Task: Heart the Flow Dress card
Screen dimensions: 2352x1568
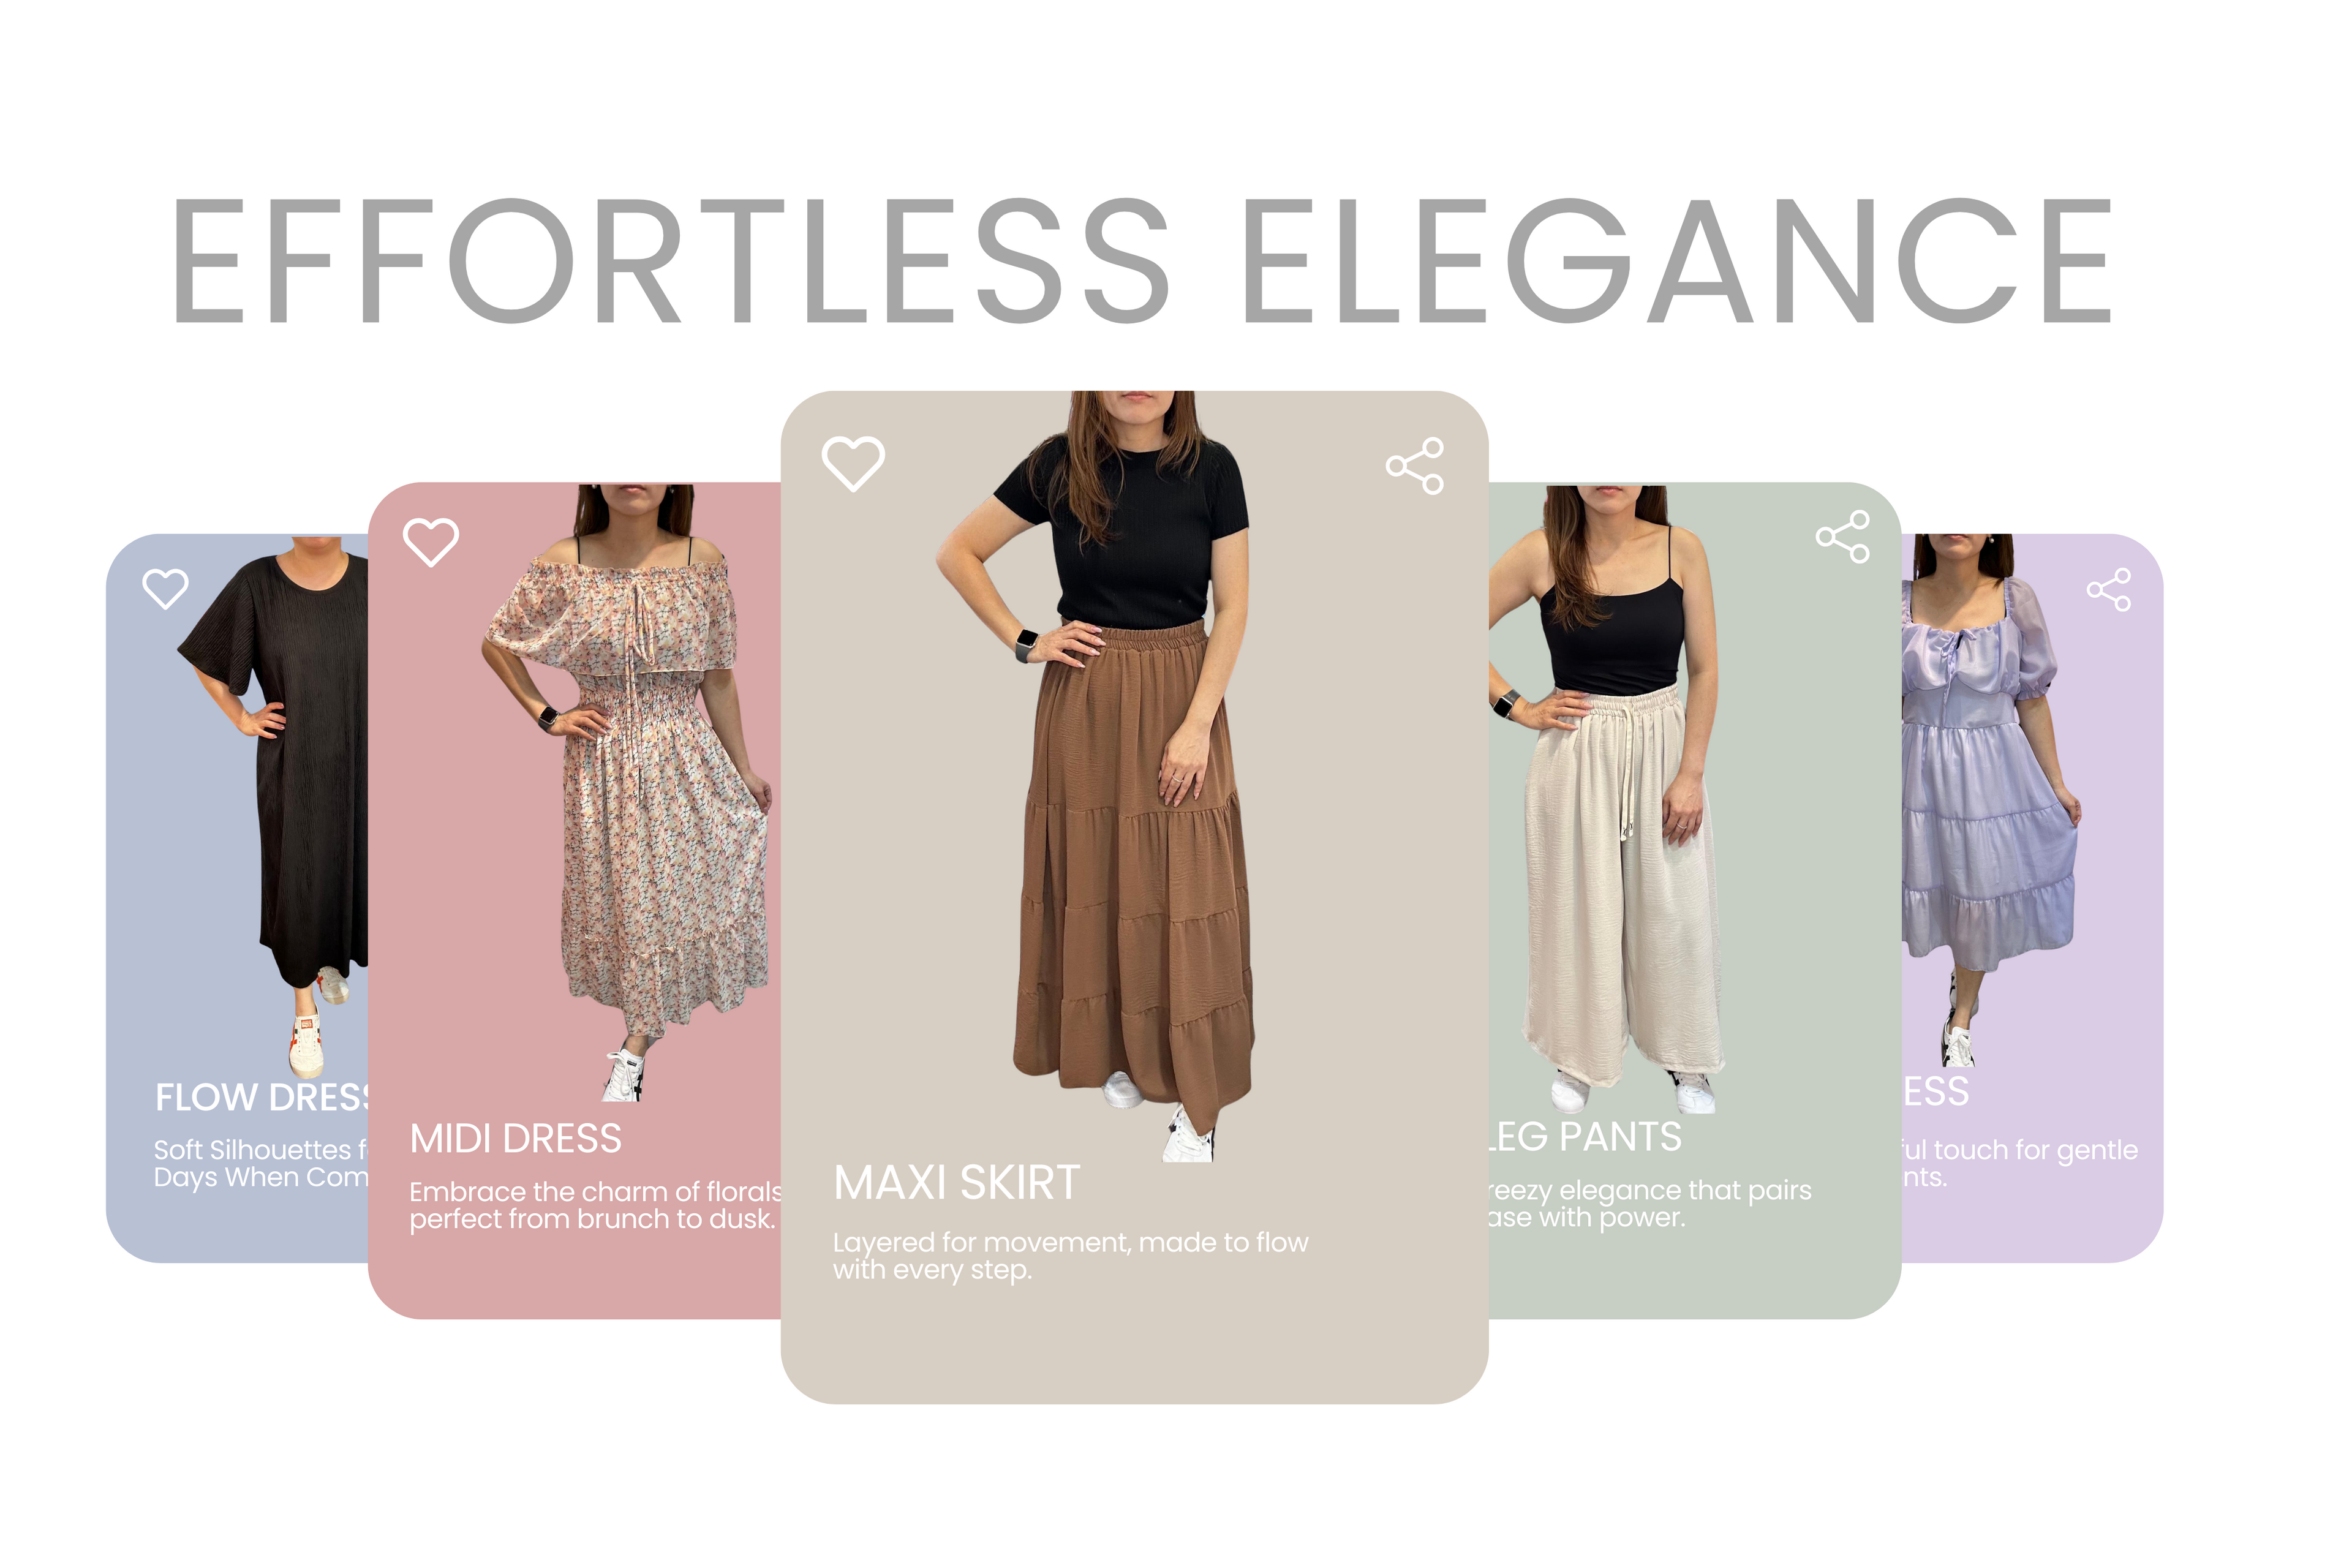Action: pos(166,588)
